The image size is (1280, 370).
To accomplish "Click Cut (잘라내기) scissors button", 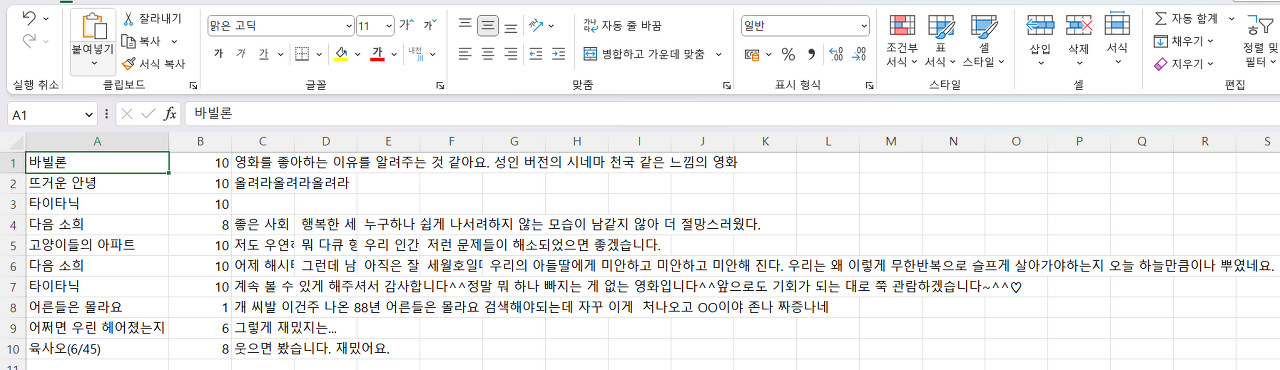I will tap(152, 18).
